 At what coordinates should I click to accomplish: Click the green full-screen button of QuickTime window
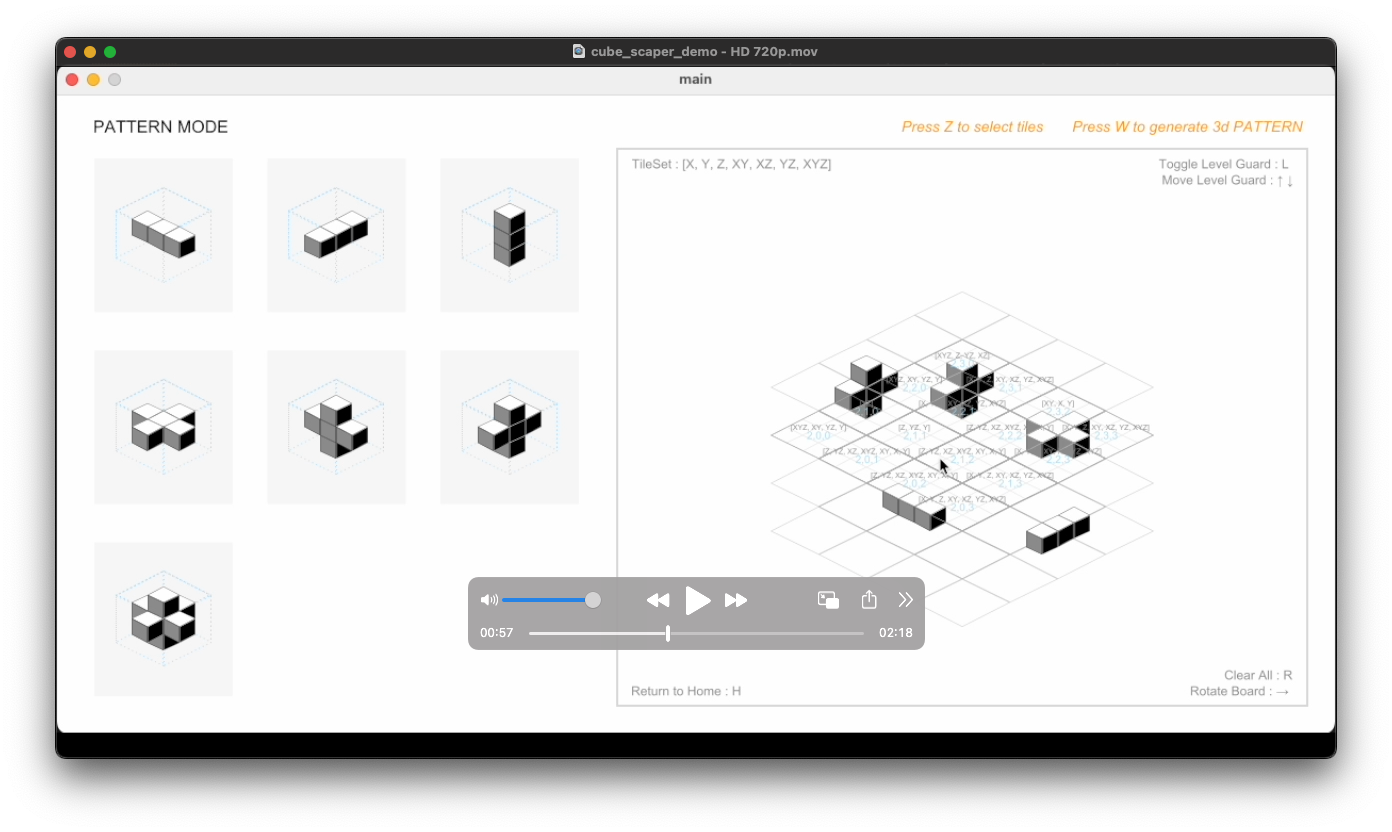(110, 51)
